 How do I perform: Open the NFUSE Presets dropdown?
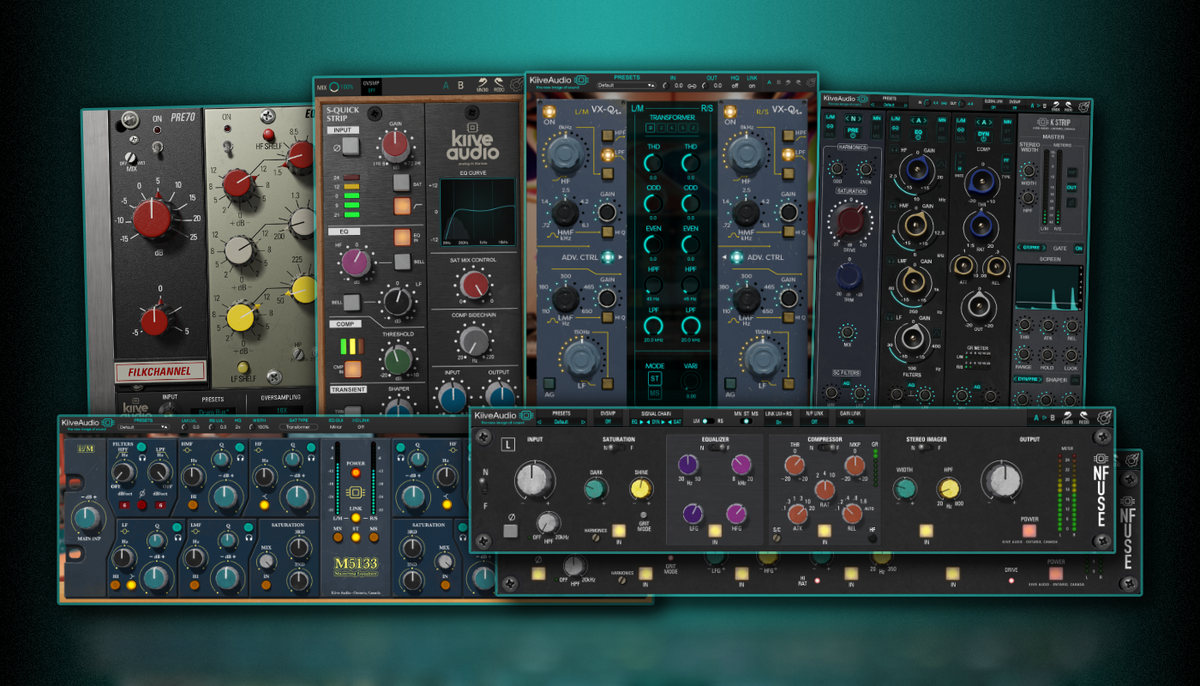pos(561,422)
